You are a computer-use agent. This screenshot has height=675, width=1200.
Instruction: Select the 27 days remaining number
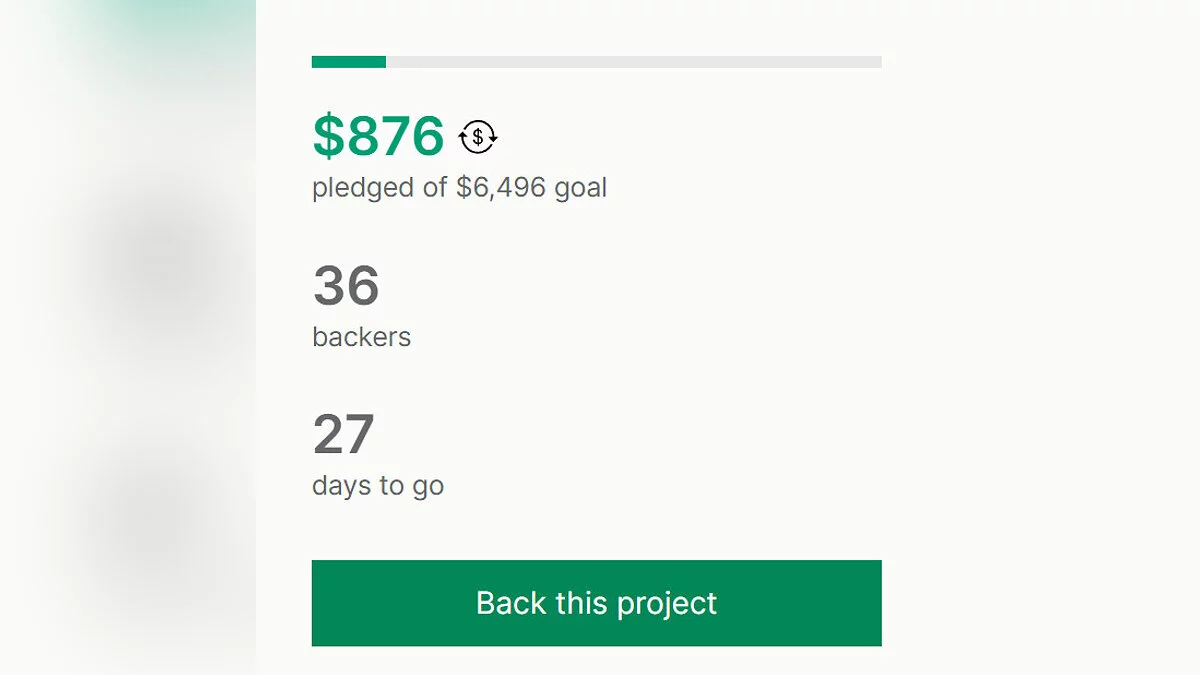343,435
